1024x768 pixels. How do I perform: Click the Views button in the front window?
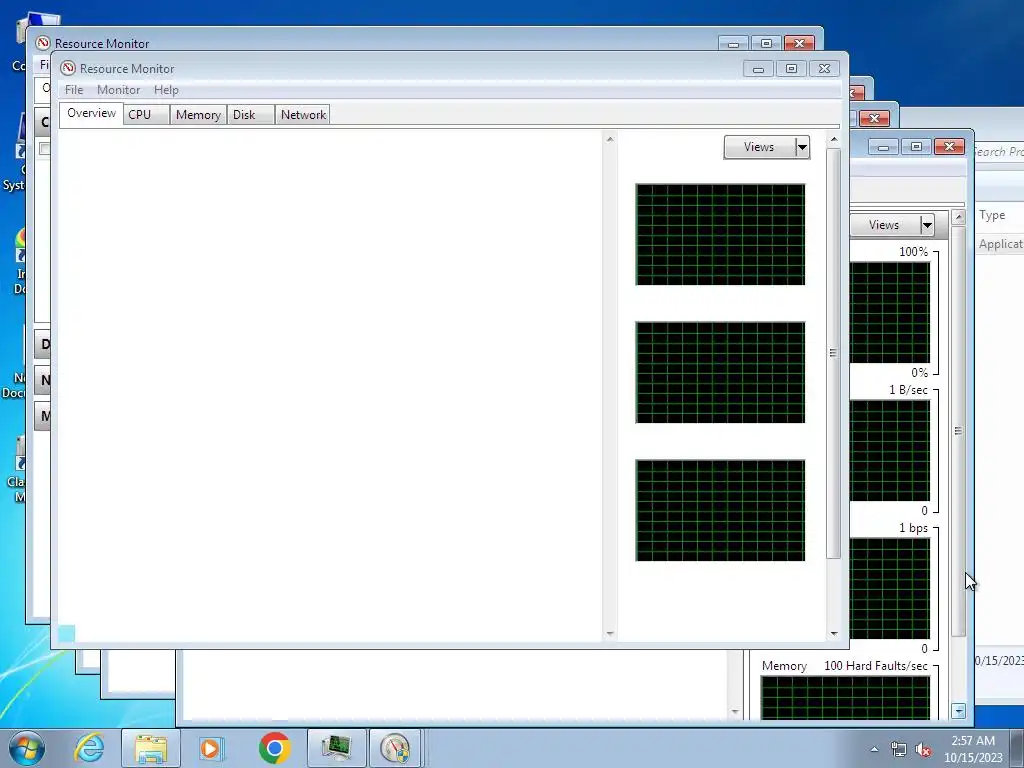[x=759, y=148]
